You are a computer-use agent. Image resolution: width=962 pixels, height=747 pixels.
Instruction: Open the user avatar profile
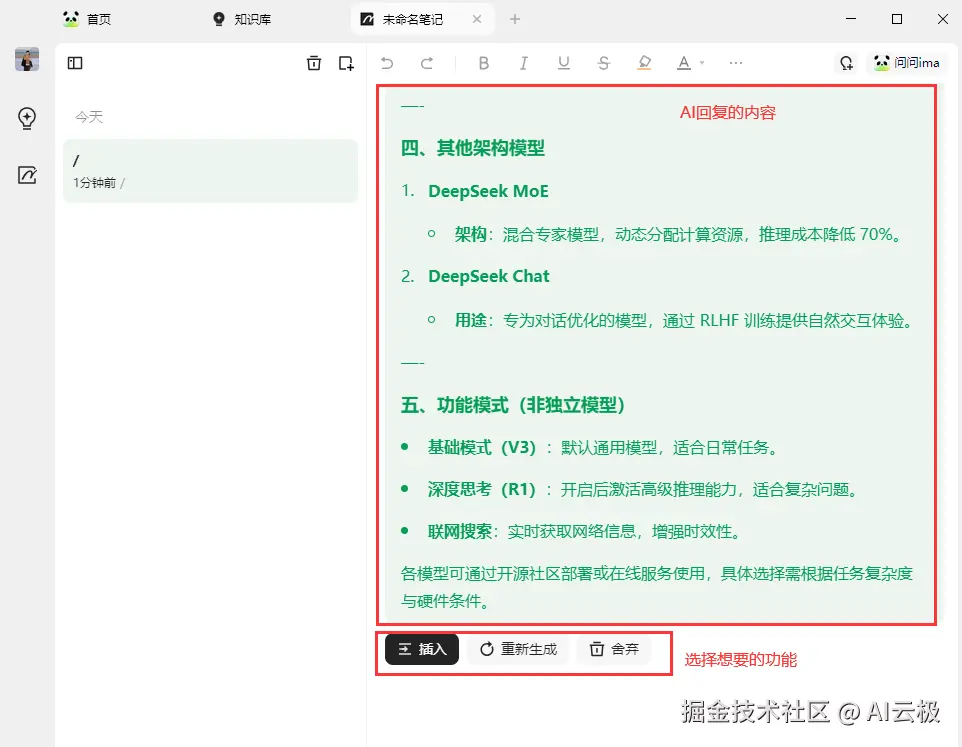pos(27,59)
